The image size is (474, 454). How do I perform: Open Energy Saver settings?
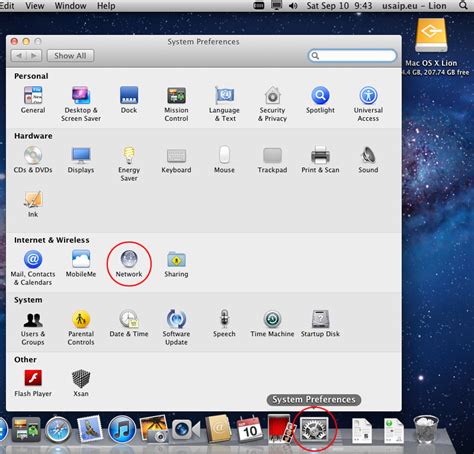click(x=129, y=164)
